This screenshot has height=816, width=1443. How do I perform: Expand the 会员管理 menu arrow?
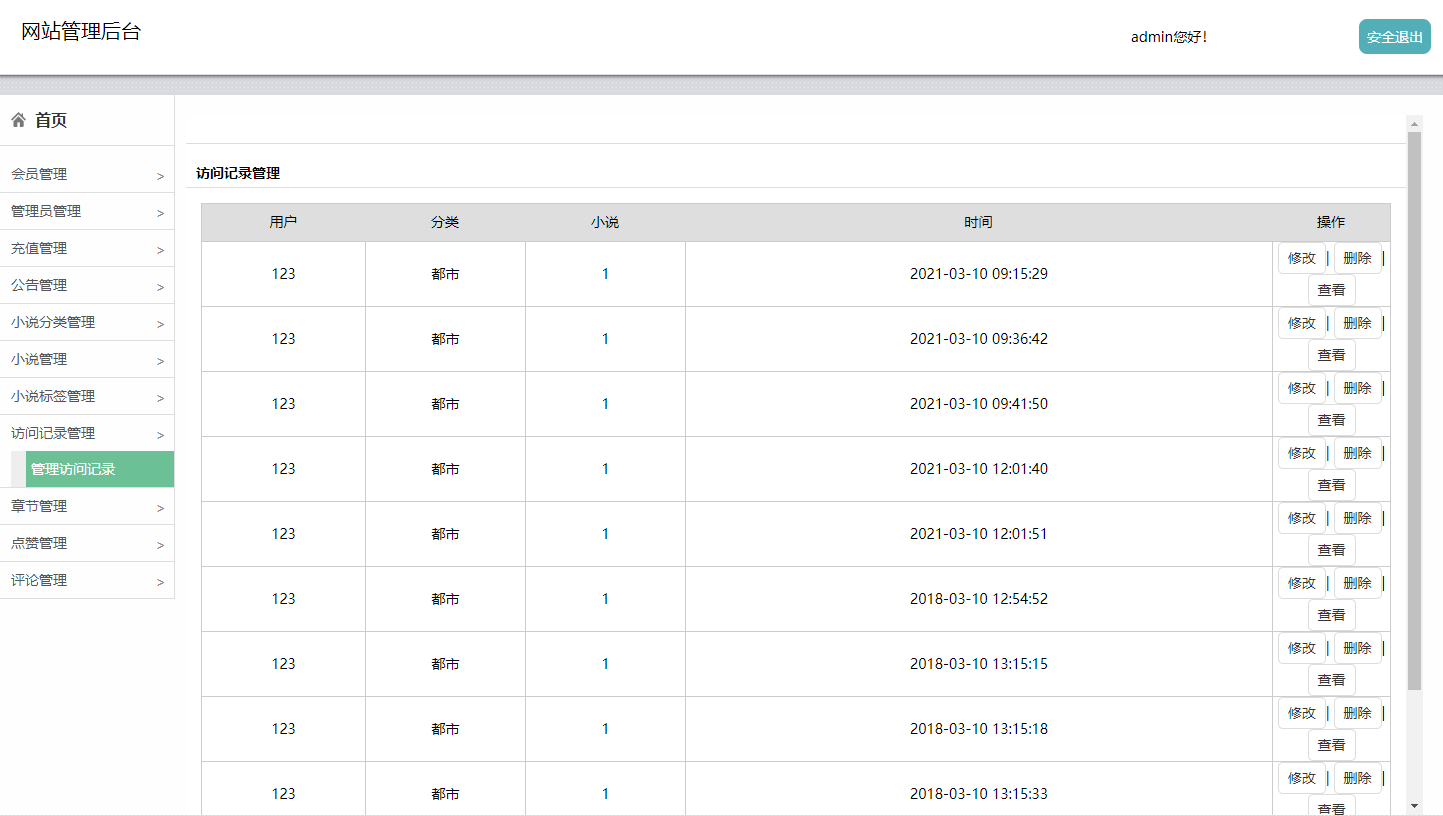point(160,176)
